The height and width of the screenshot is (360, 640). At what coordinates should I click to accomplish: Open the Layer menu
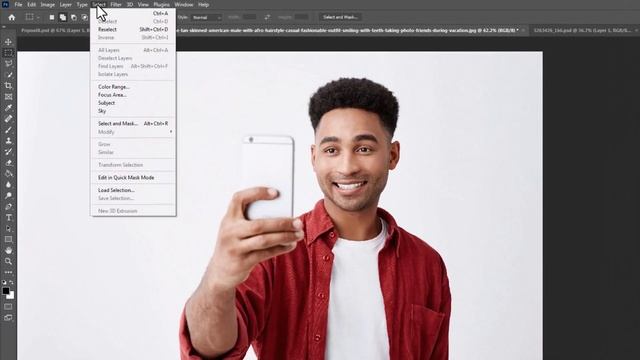click(x=65, y=4)
